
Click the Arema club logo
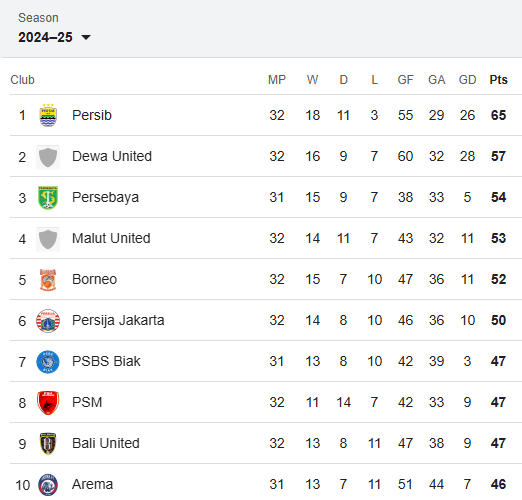tap(48, 485)
